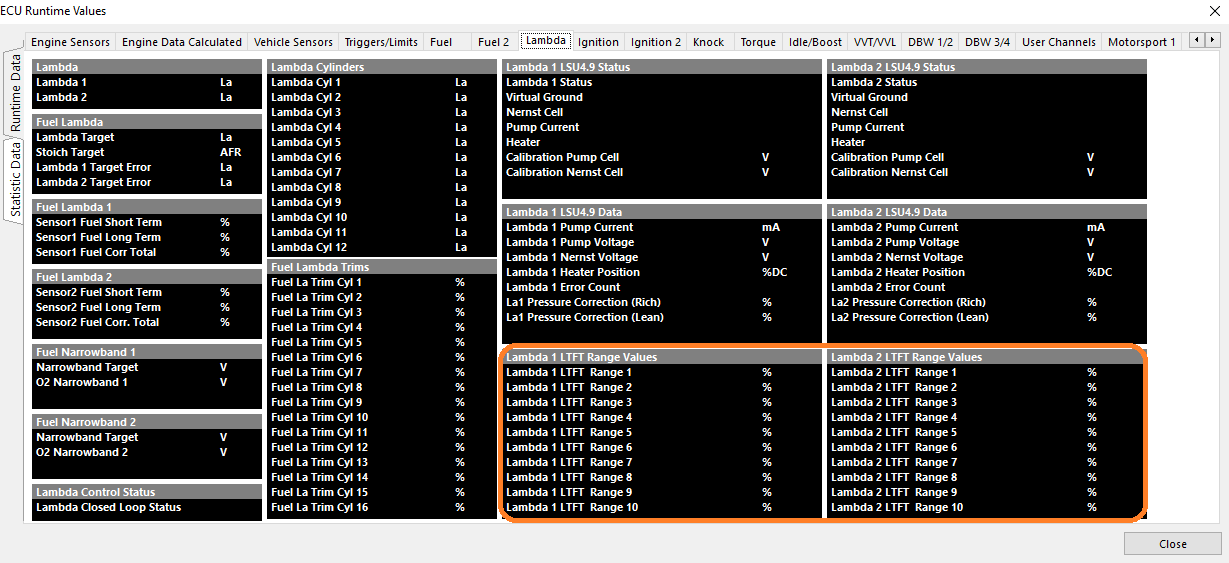The image size is (1229, 563).
Task: Click Fuel La Trim Cyl 1 row
Action: click(382, 282)
